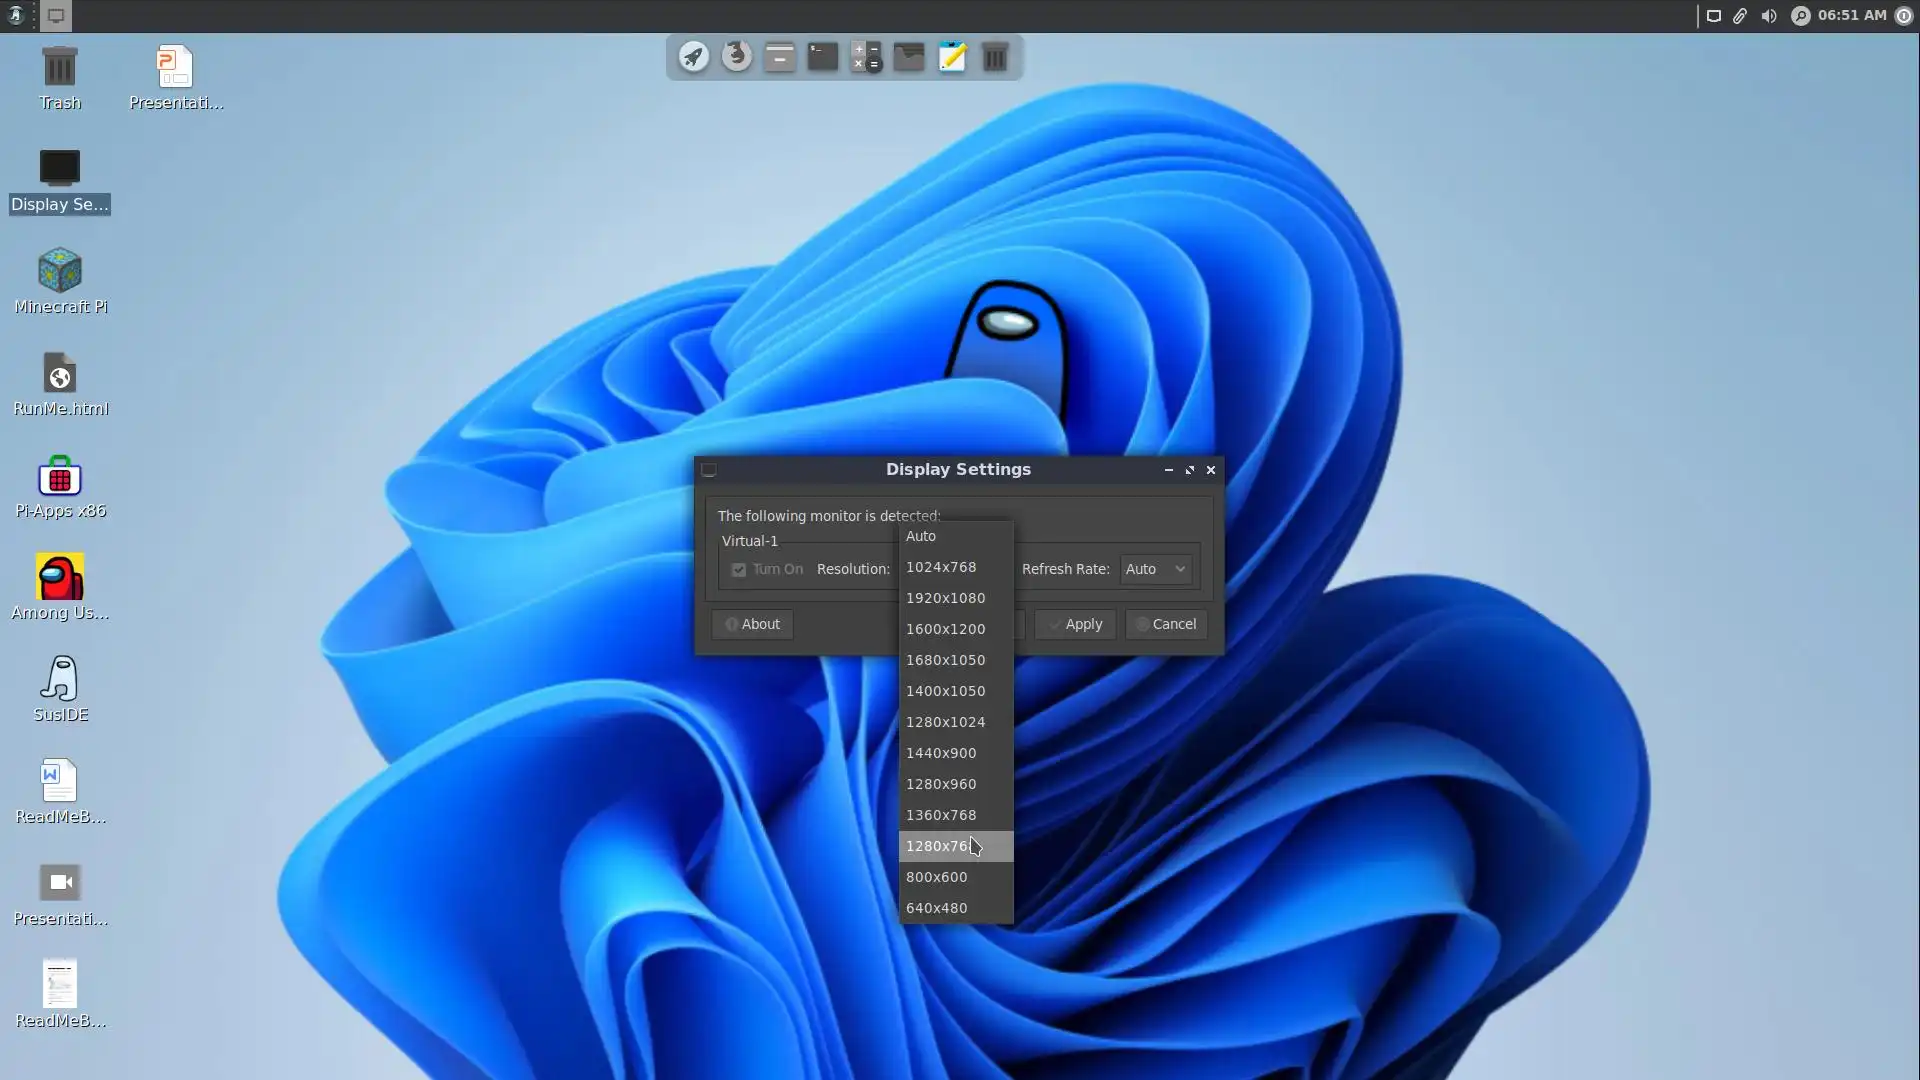Open the calculator from the dock
Image resolution: width=1920 pixels, height=1080 pixels.
point(866,57)
